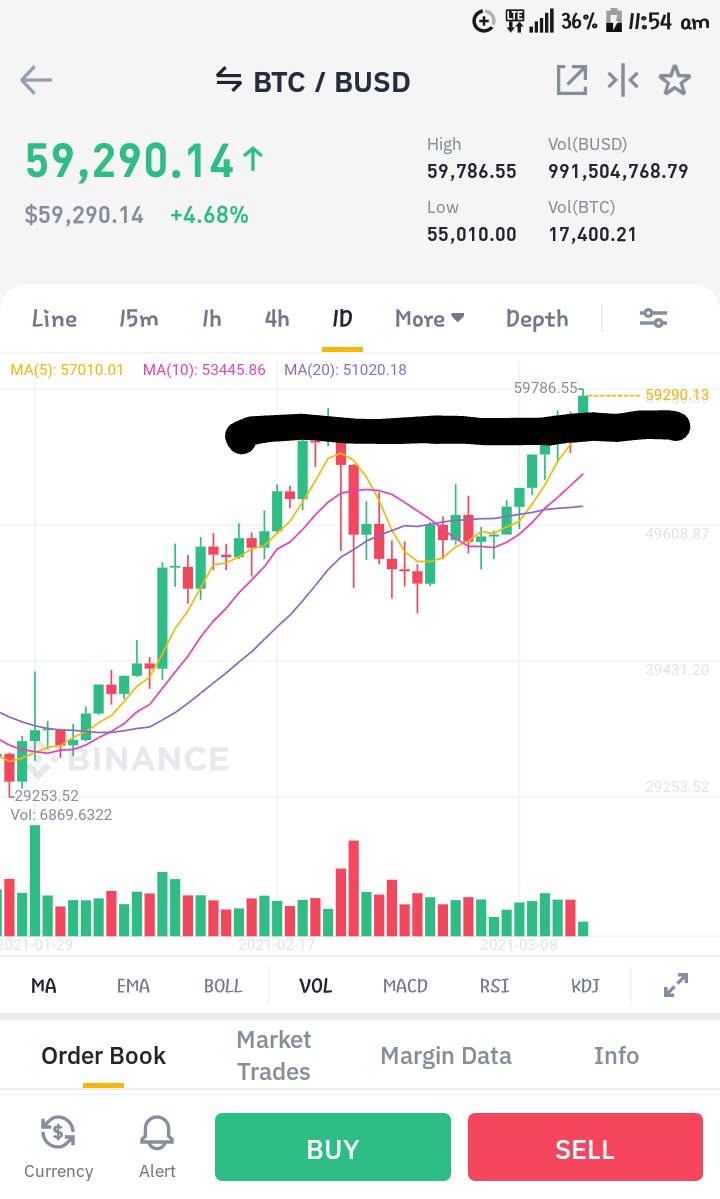Select the Depth chart tab

coord(537,319)
